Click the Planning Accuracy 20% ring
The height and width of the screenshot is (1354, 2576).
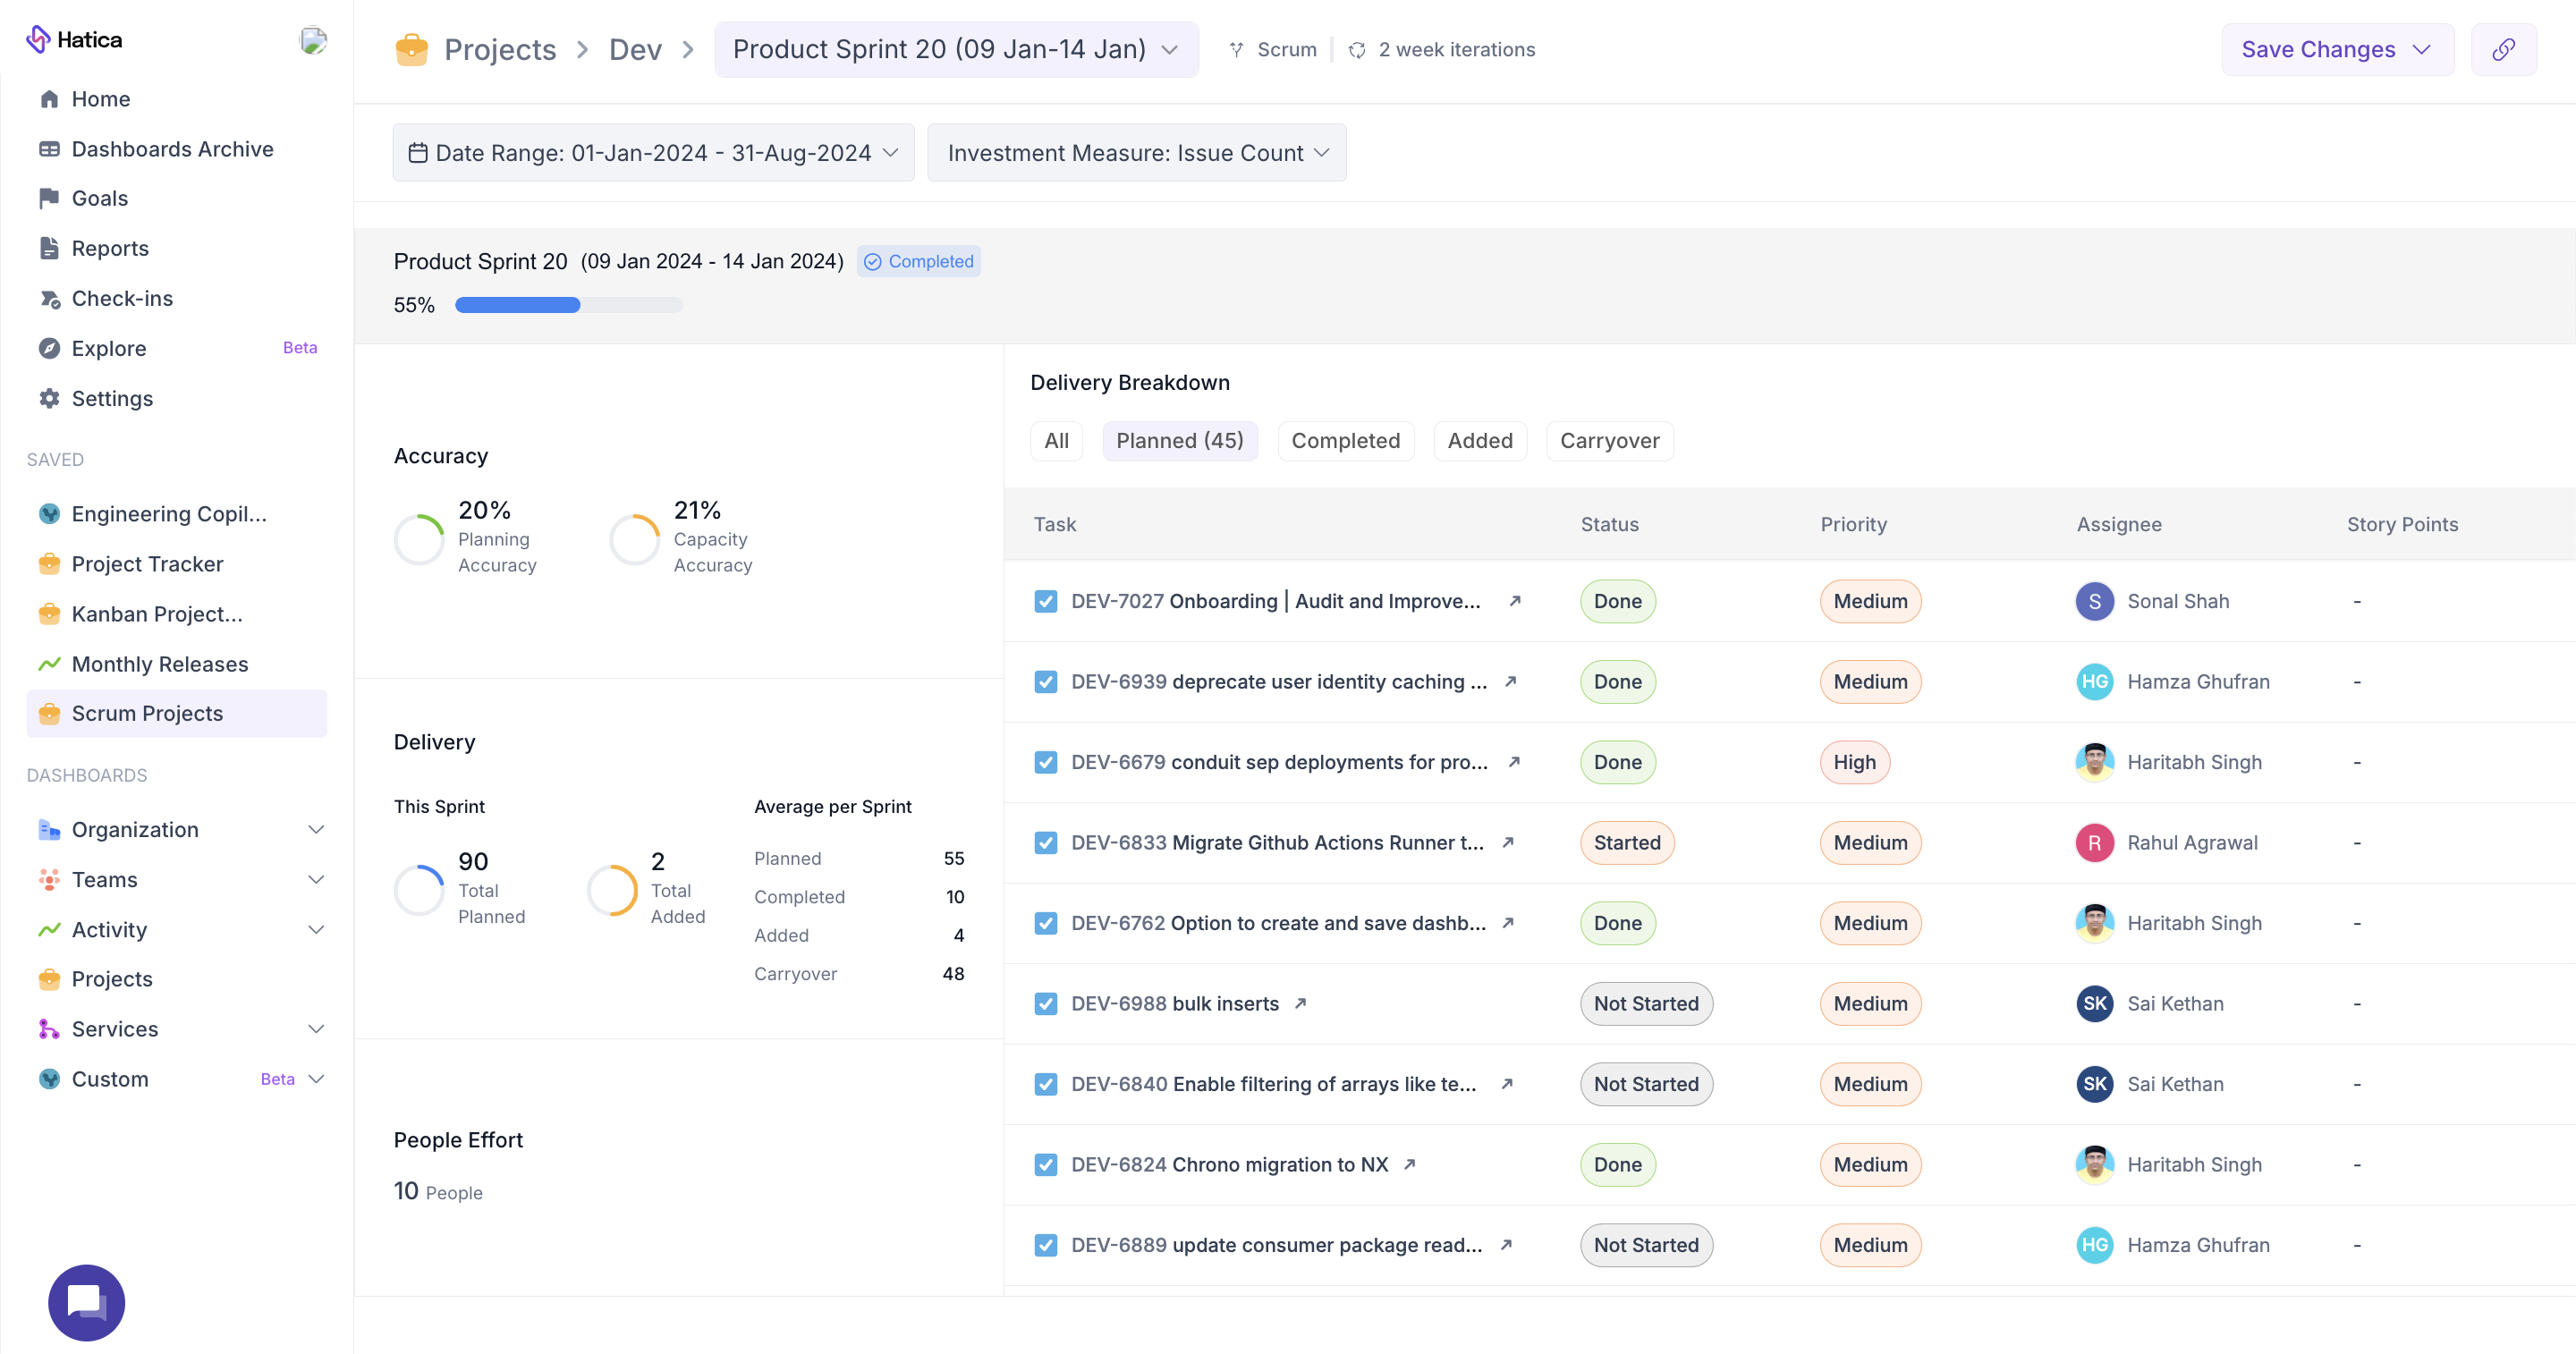click(x=419, y=538)
